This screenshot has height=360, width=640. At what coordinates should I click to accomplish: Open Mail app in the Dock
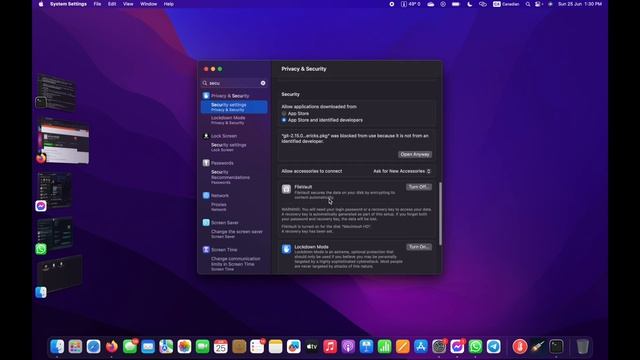click(148, 347)
